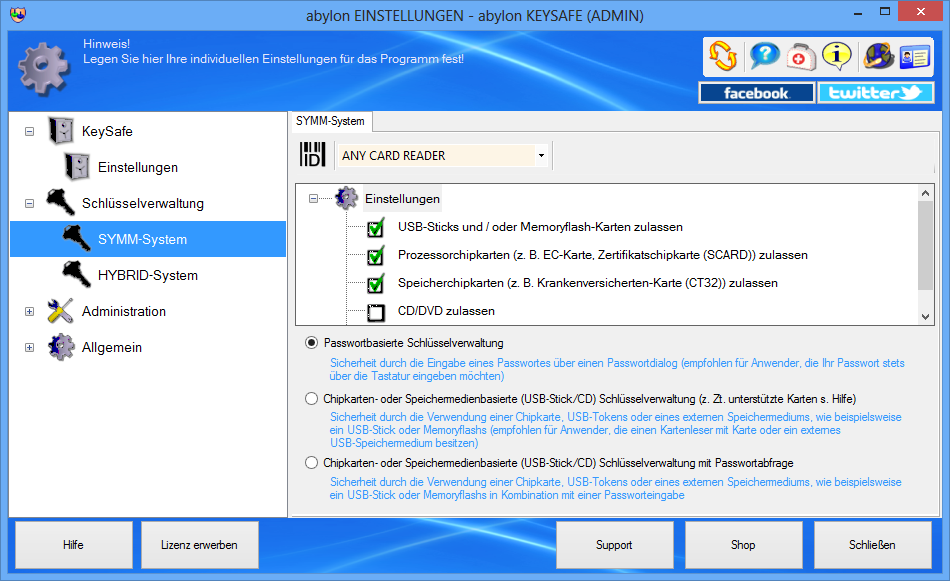Screen dimensions: 950x581
Task: Click the first-aid kit support icon
Action: click(x=801, y=56)
